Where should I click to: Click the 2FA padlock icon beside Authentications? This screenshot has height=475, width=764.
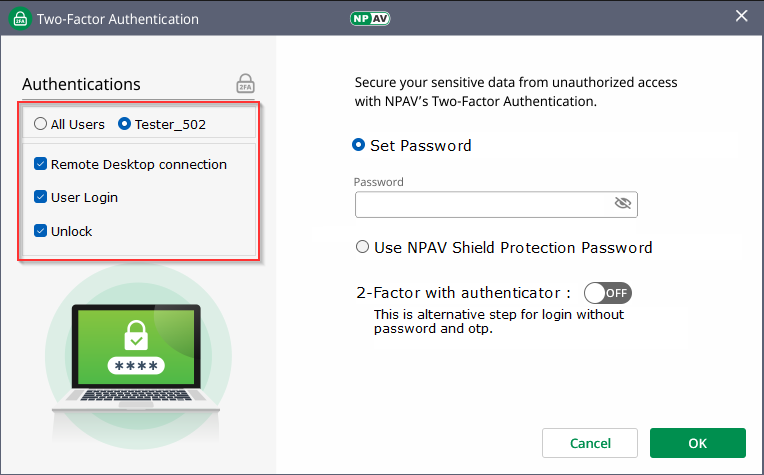coord(245,83)
